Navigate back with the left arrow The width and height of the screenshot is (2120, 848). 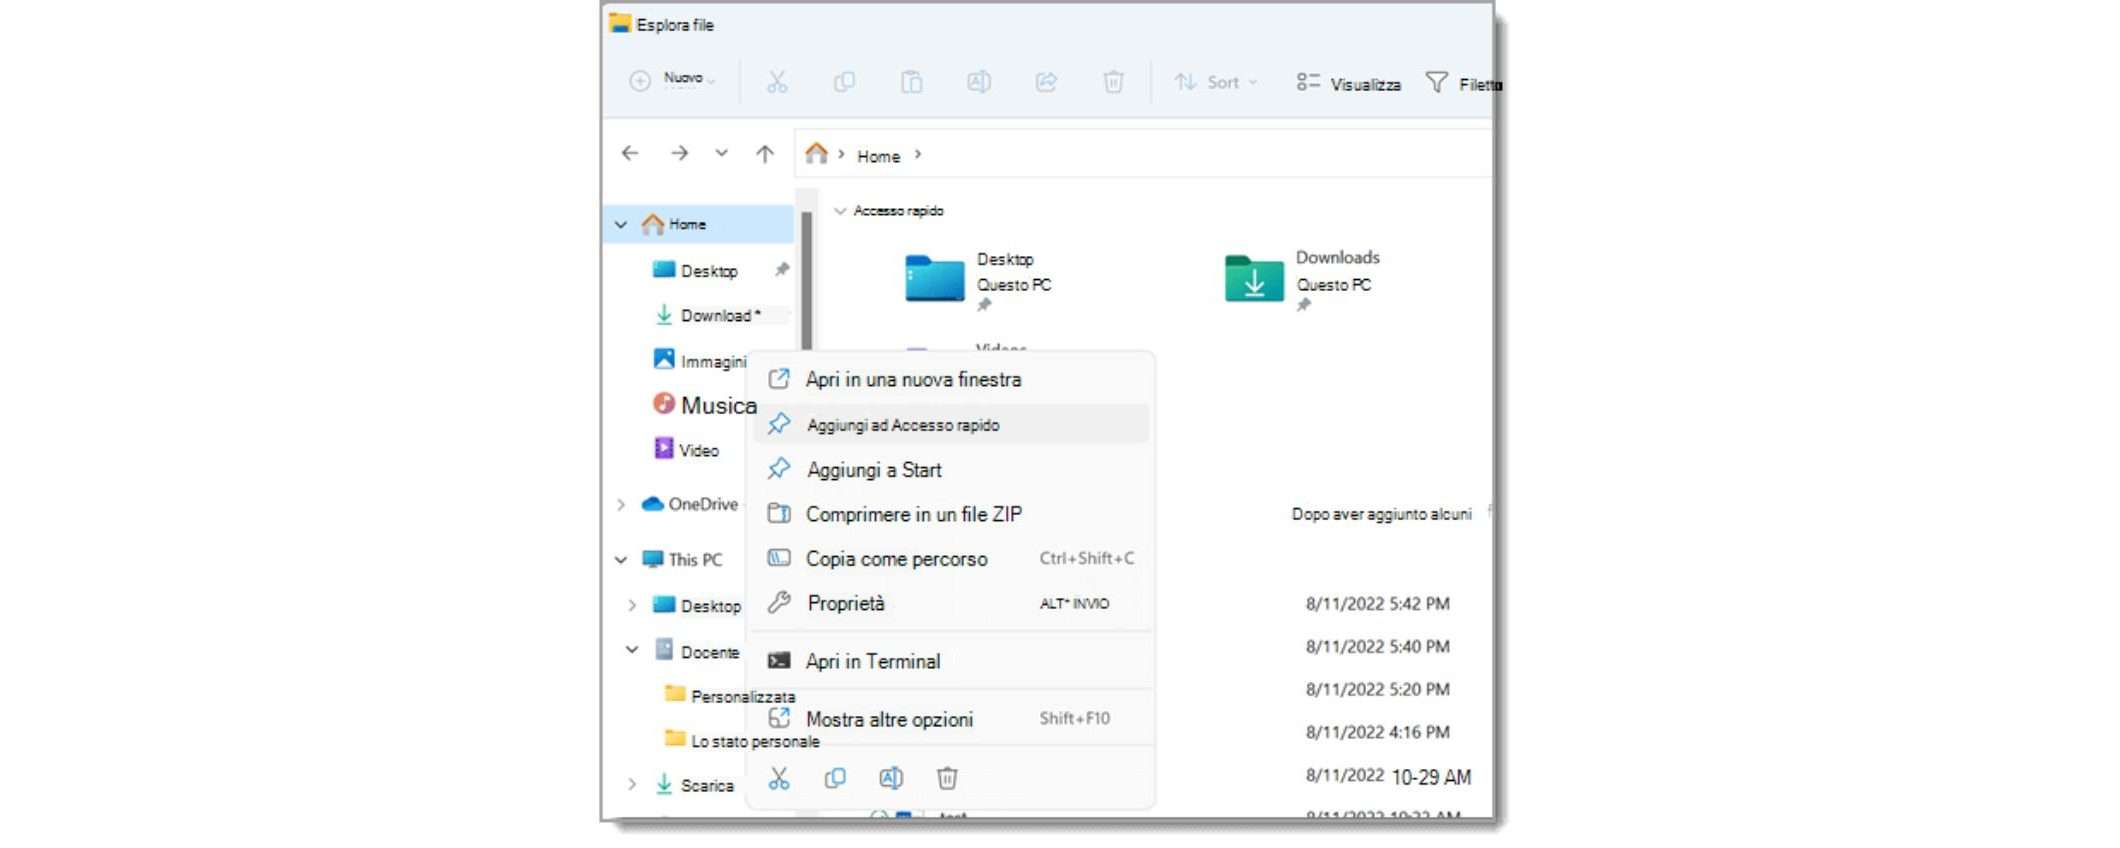click(630, 154)
